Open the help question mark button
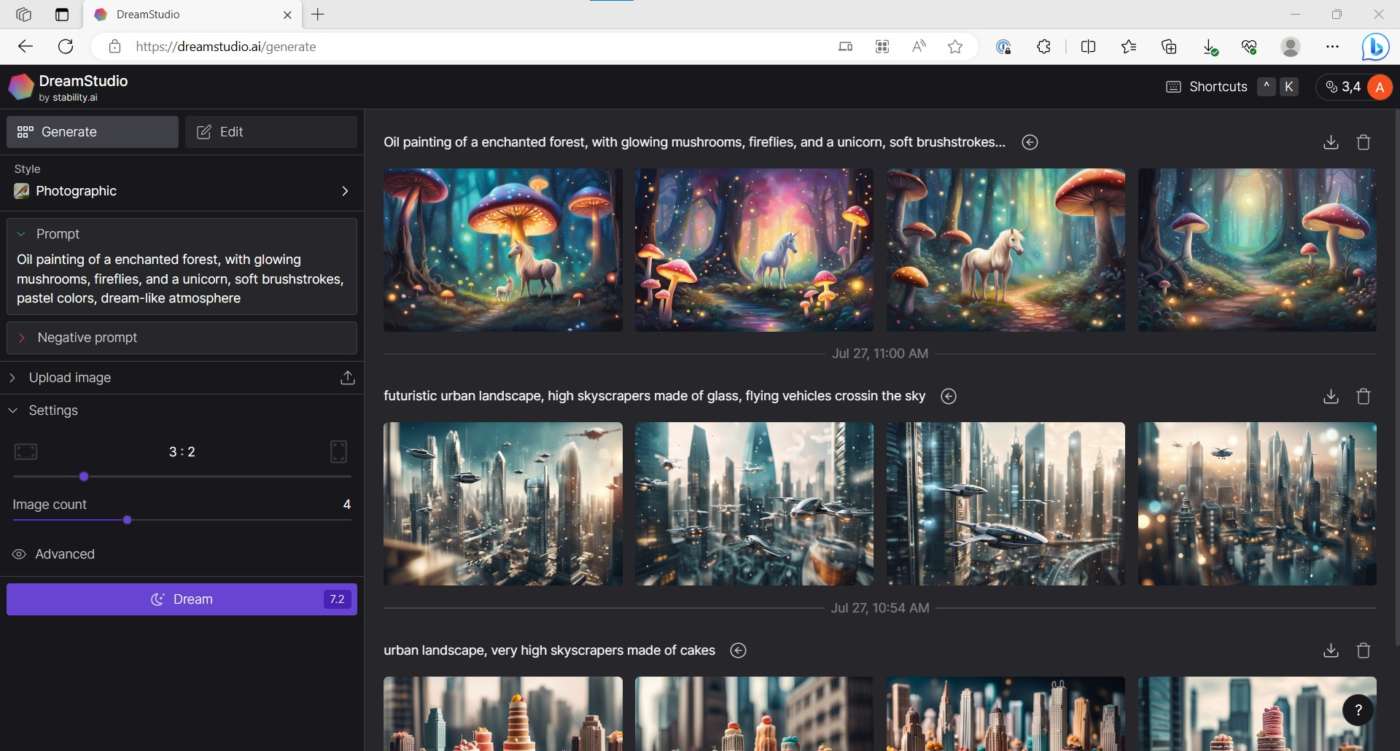 (1357, 710)
